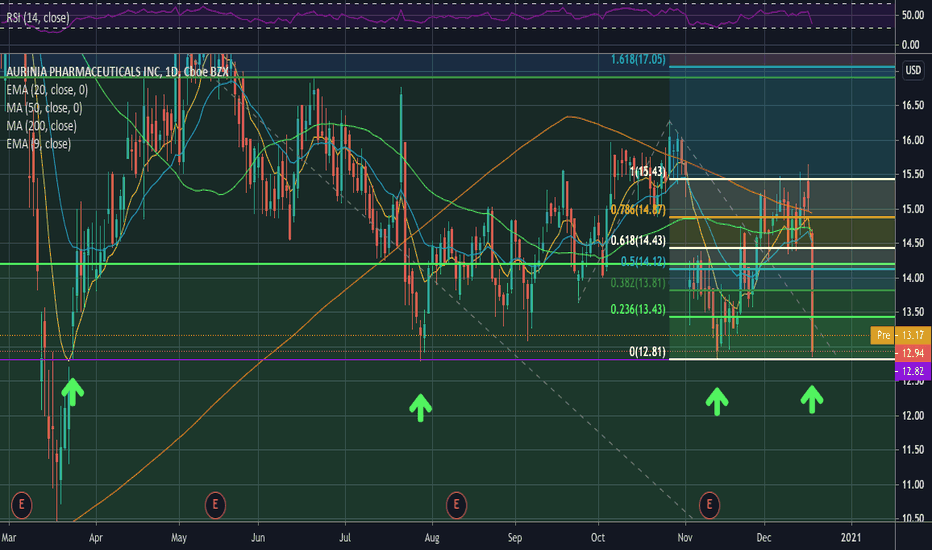Screen dimensions: 932x550
Task: Click the Apr label on time axis
Action: tap(96, 538)
